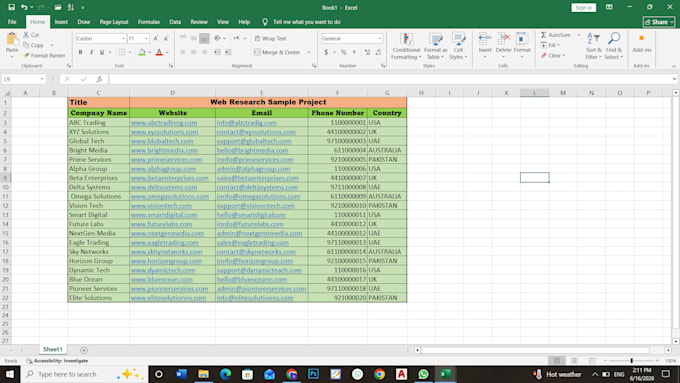Open Cell Styles gallery
Screen dimensions: 680x383
458,46
